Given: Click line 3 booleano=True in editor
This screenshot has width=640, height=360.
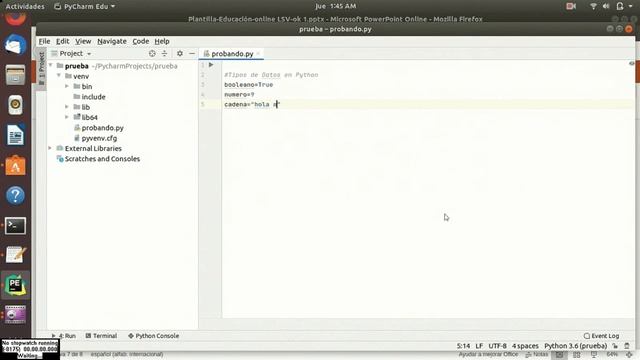Looking at the screenshot, I should coord(249,84).
